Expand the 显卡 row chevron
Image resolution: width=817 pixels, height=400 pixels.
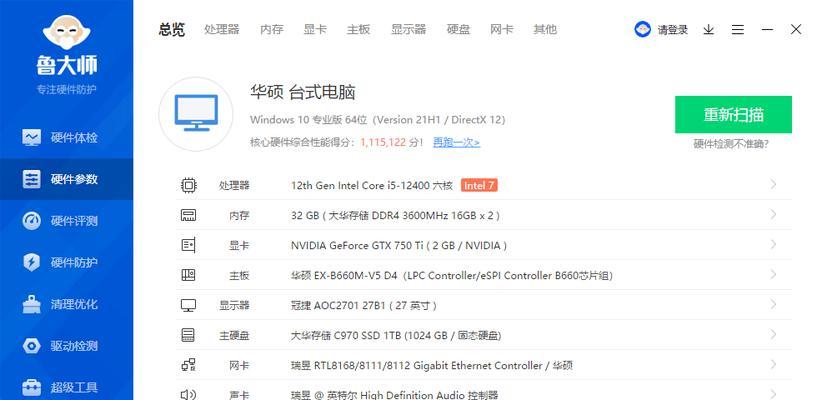773,244
